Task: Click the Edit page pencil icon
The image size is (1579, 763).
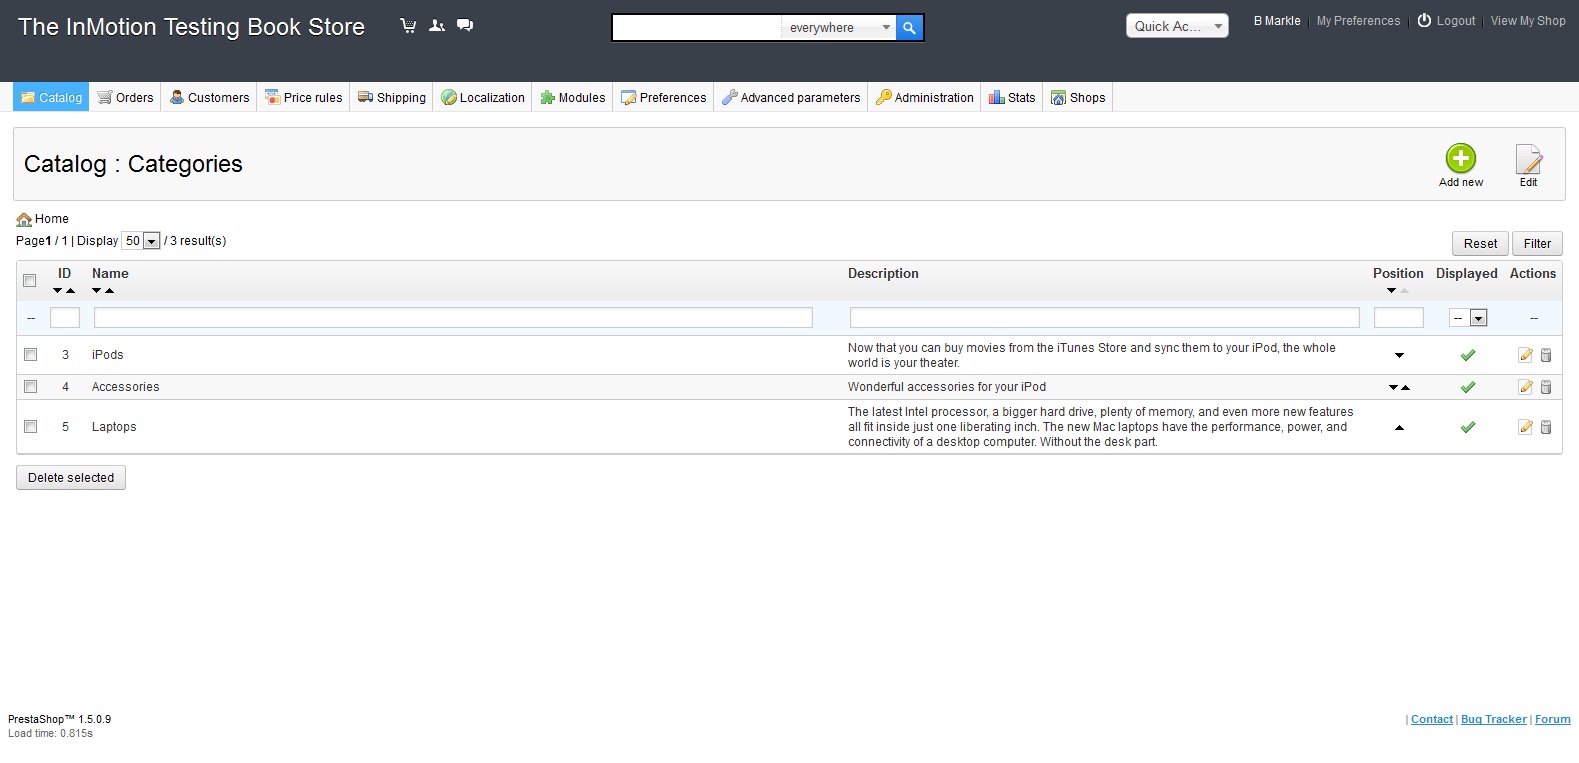Action: 1528,159
